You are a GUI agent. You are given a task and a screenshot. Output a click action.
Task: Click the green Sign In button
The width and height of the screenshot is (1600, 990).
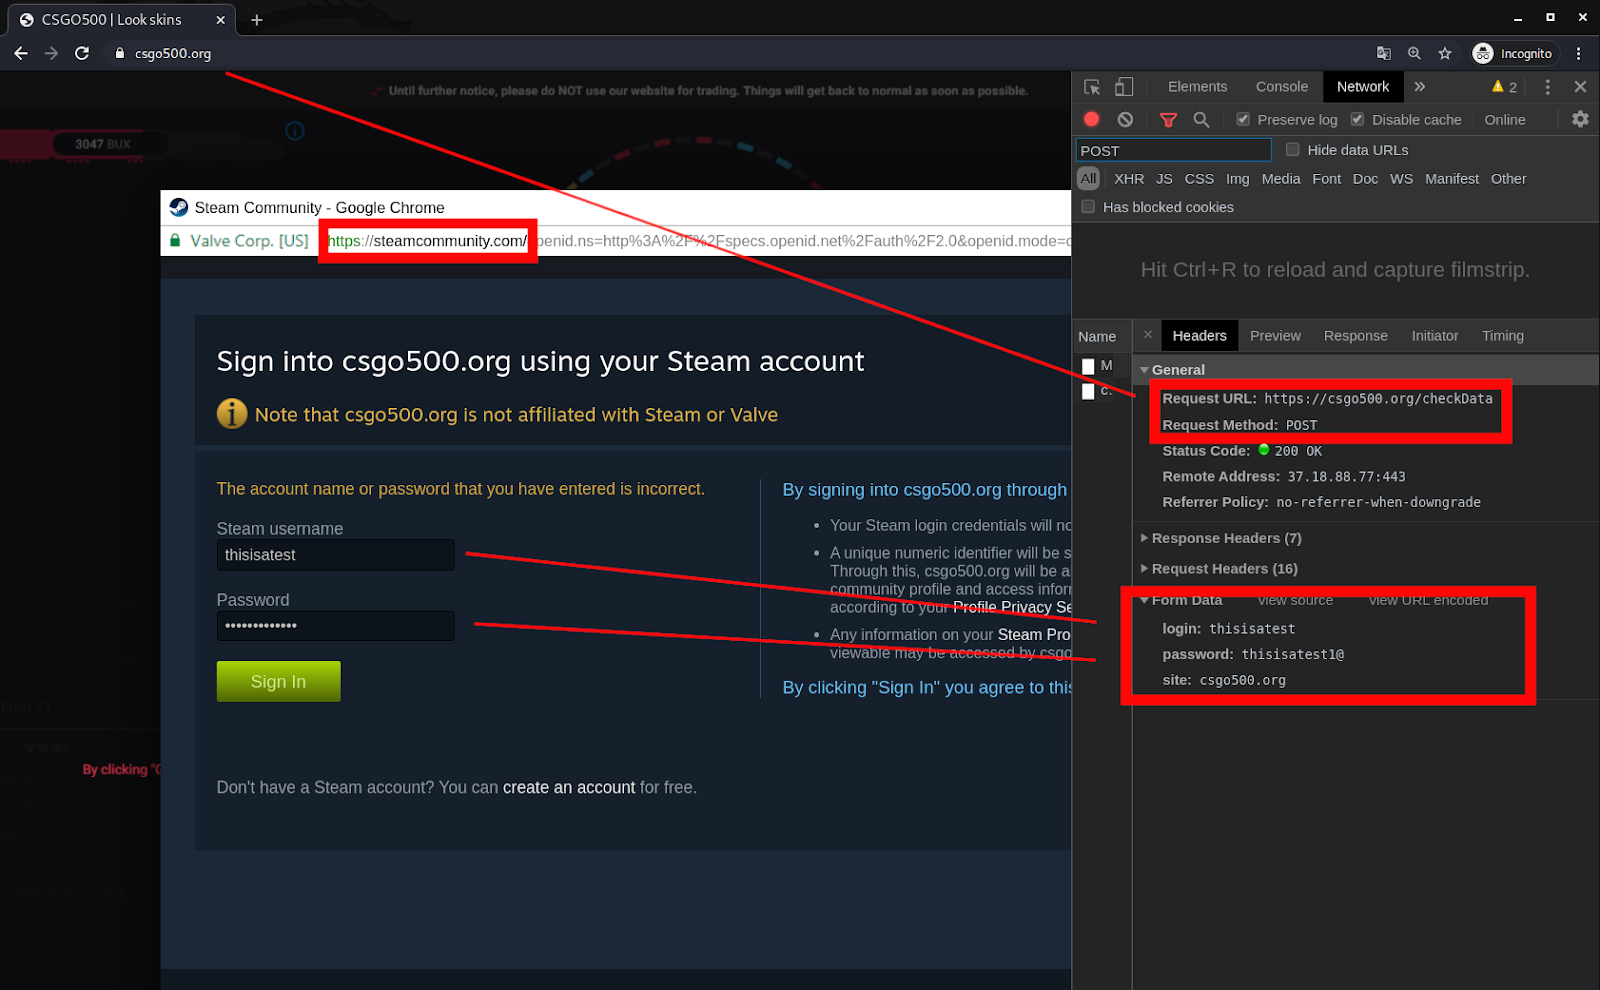(x=278, y=681)
